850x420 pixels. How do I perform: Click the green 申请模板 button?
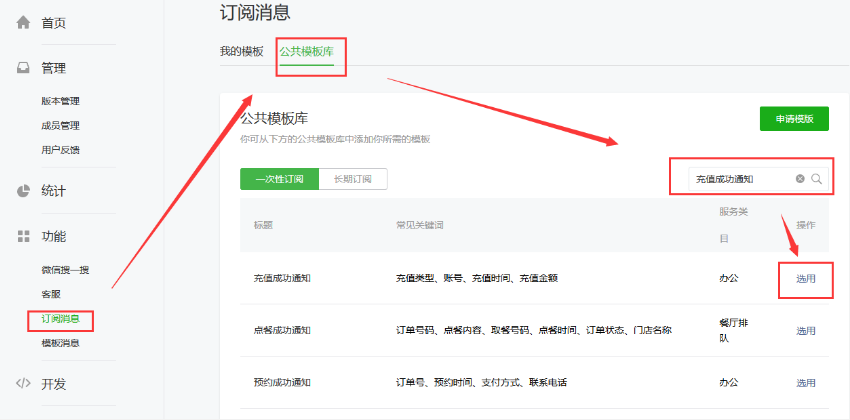(794, 119)
